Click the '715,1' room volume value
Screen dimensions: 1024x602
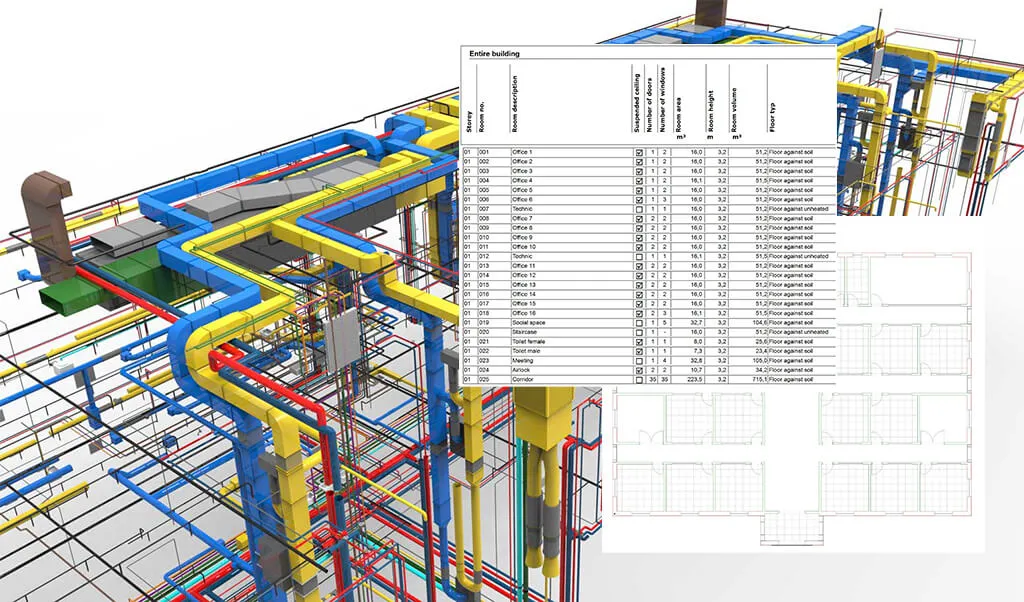coord(759,379)
